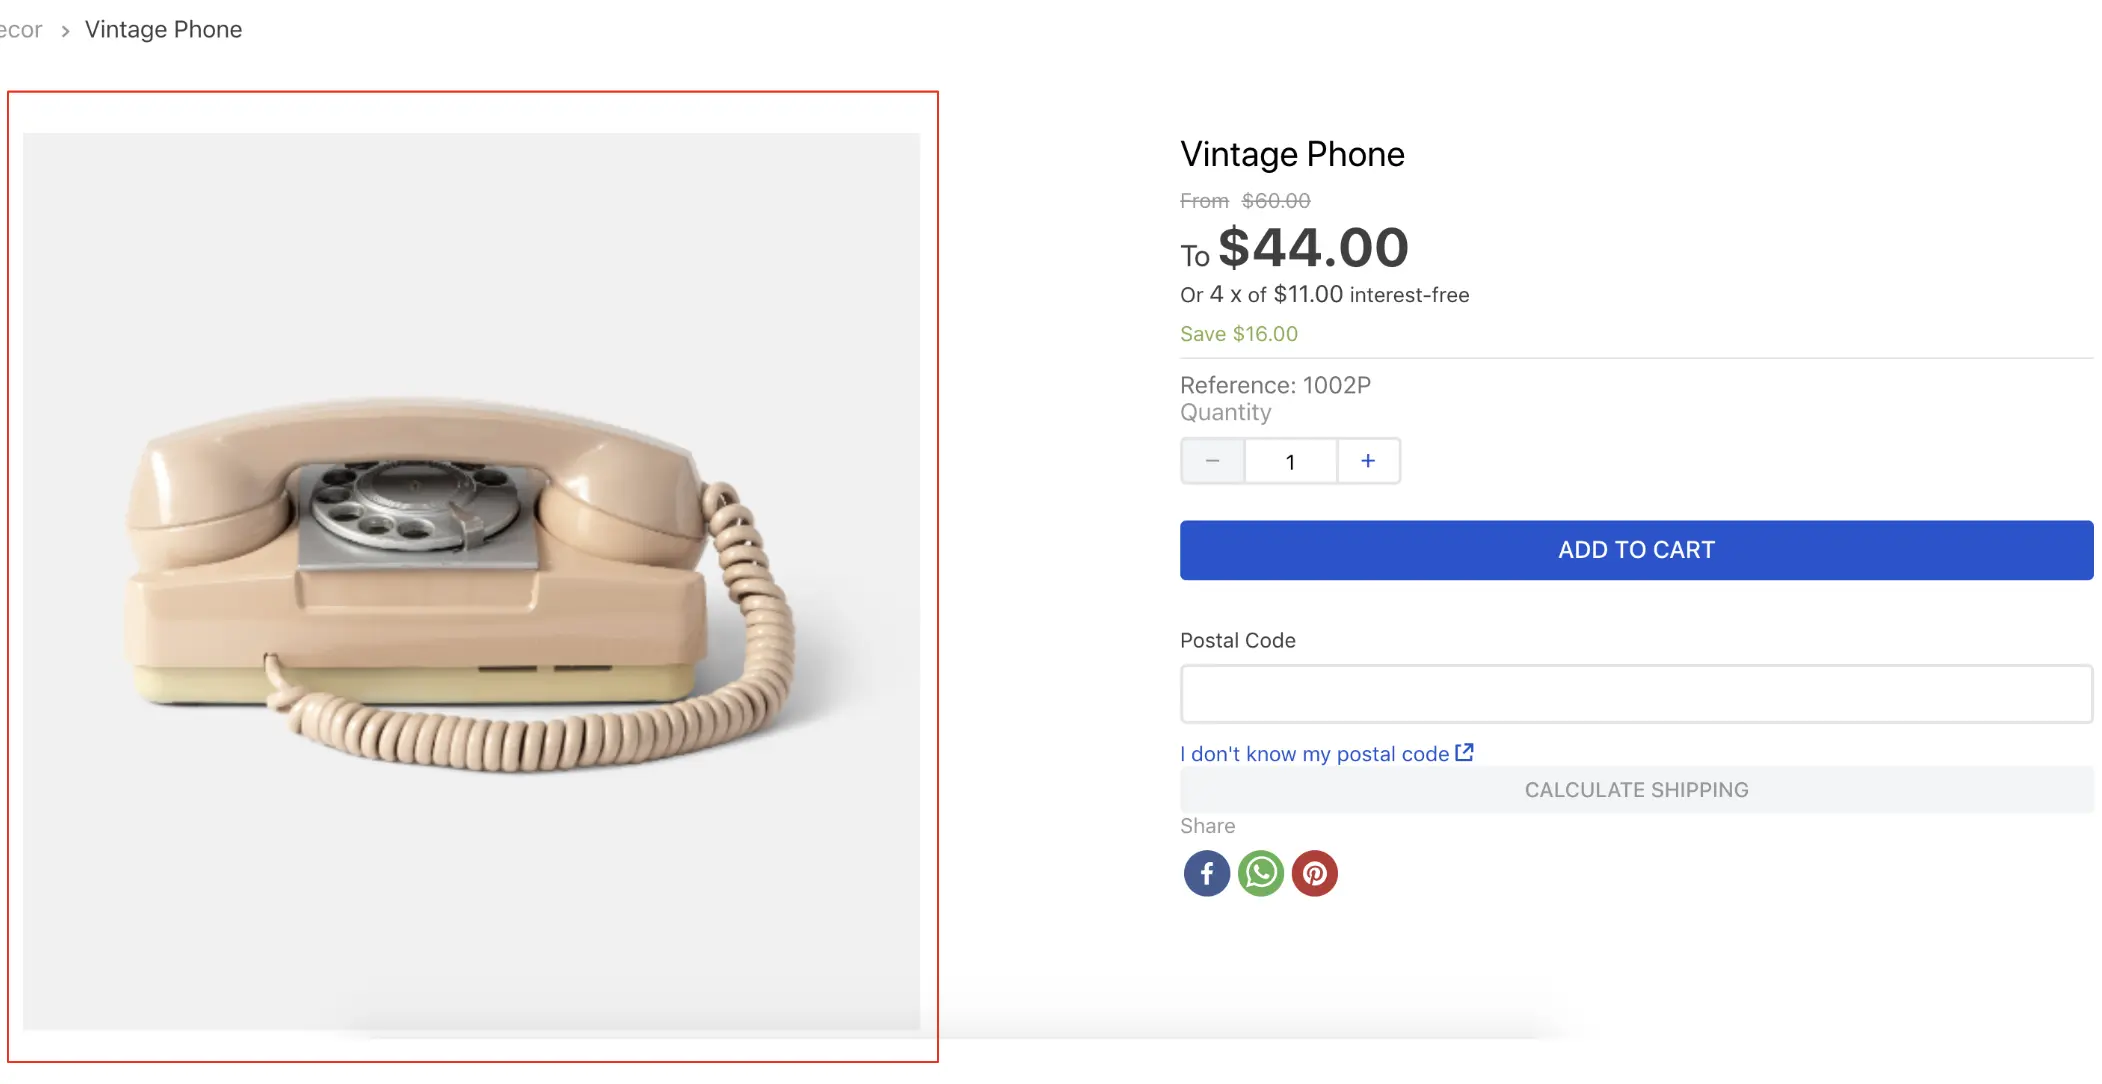Viewport: 2102px width, 1084px height.
Task: Share the product via WhatsApp
Action: coord(1261,873)
